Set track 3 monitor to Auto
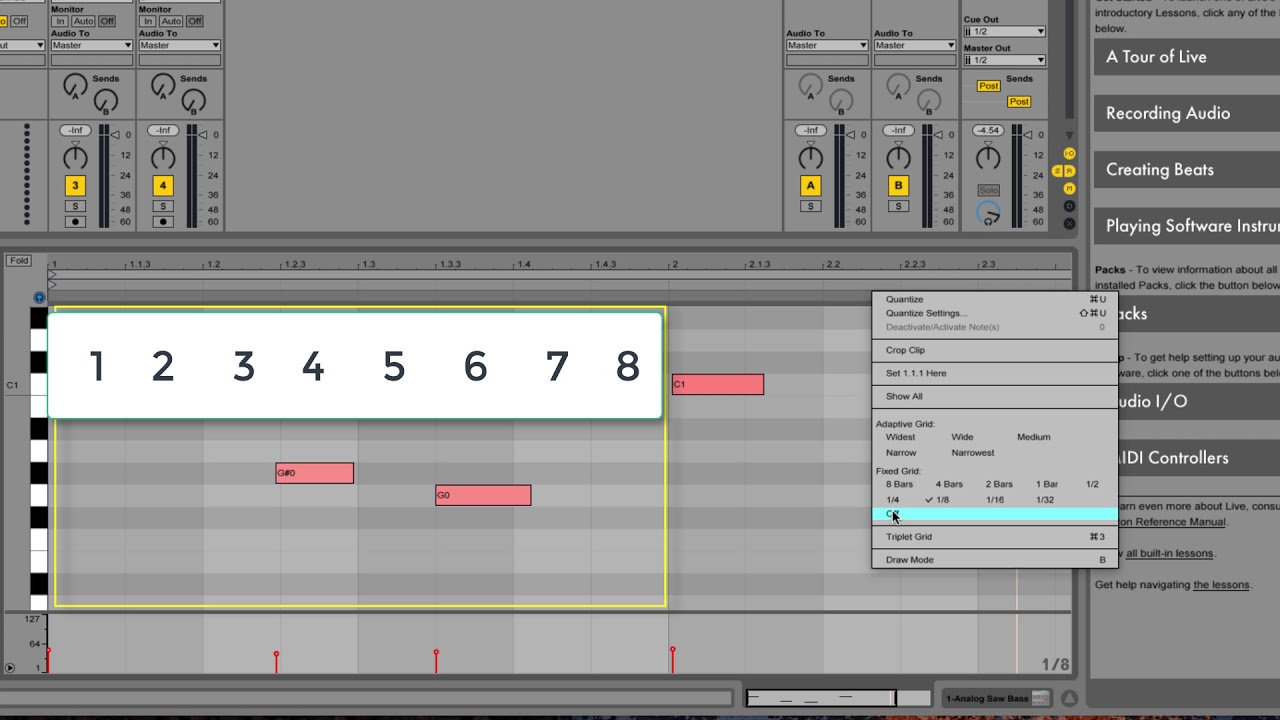 tap(84, 21)
